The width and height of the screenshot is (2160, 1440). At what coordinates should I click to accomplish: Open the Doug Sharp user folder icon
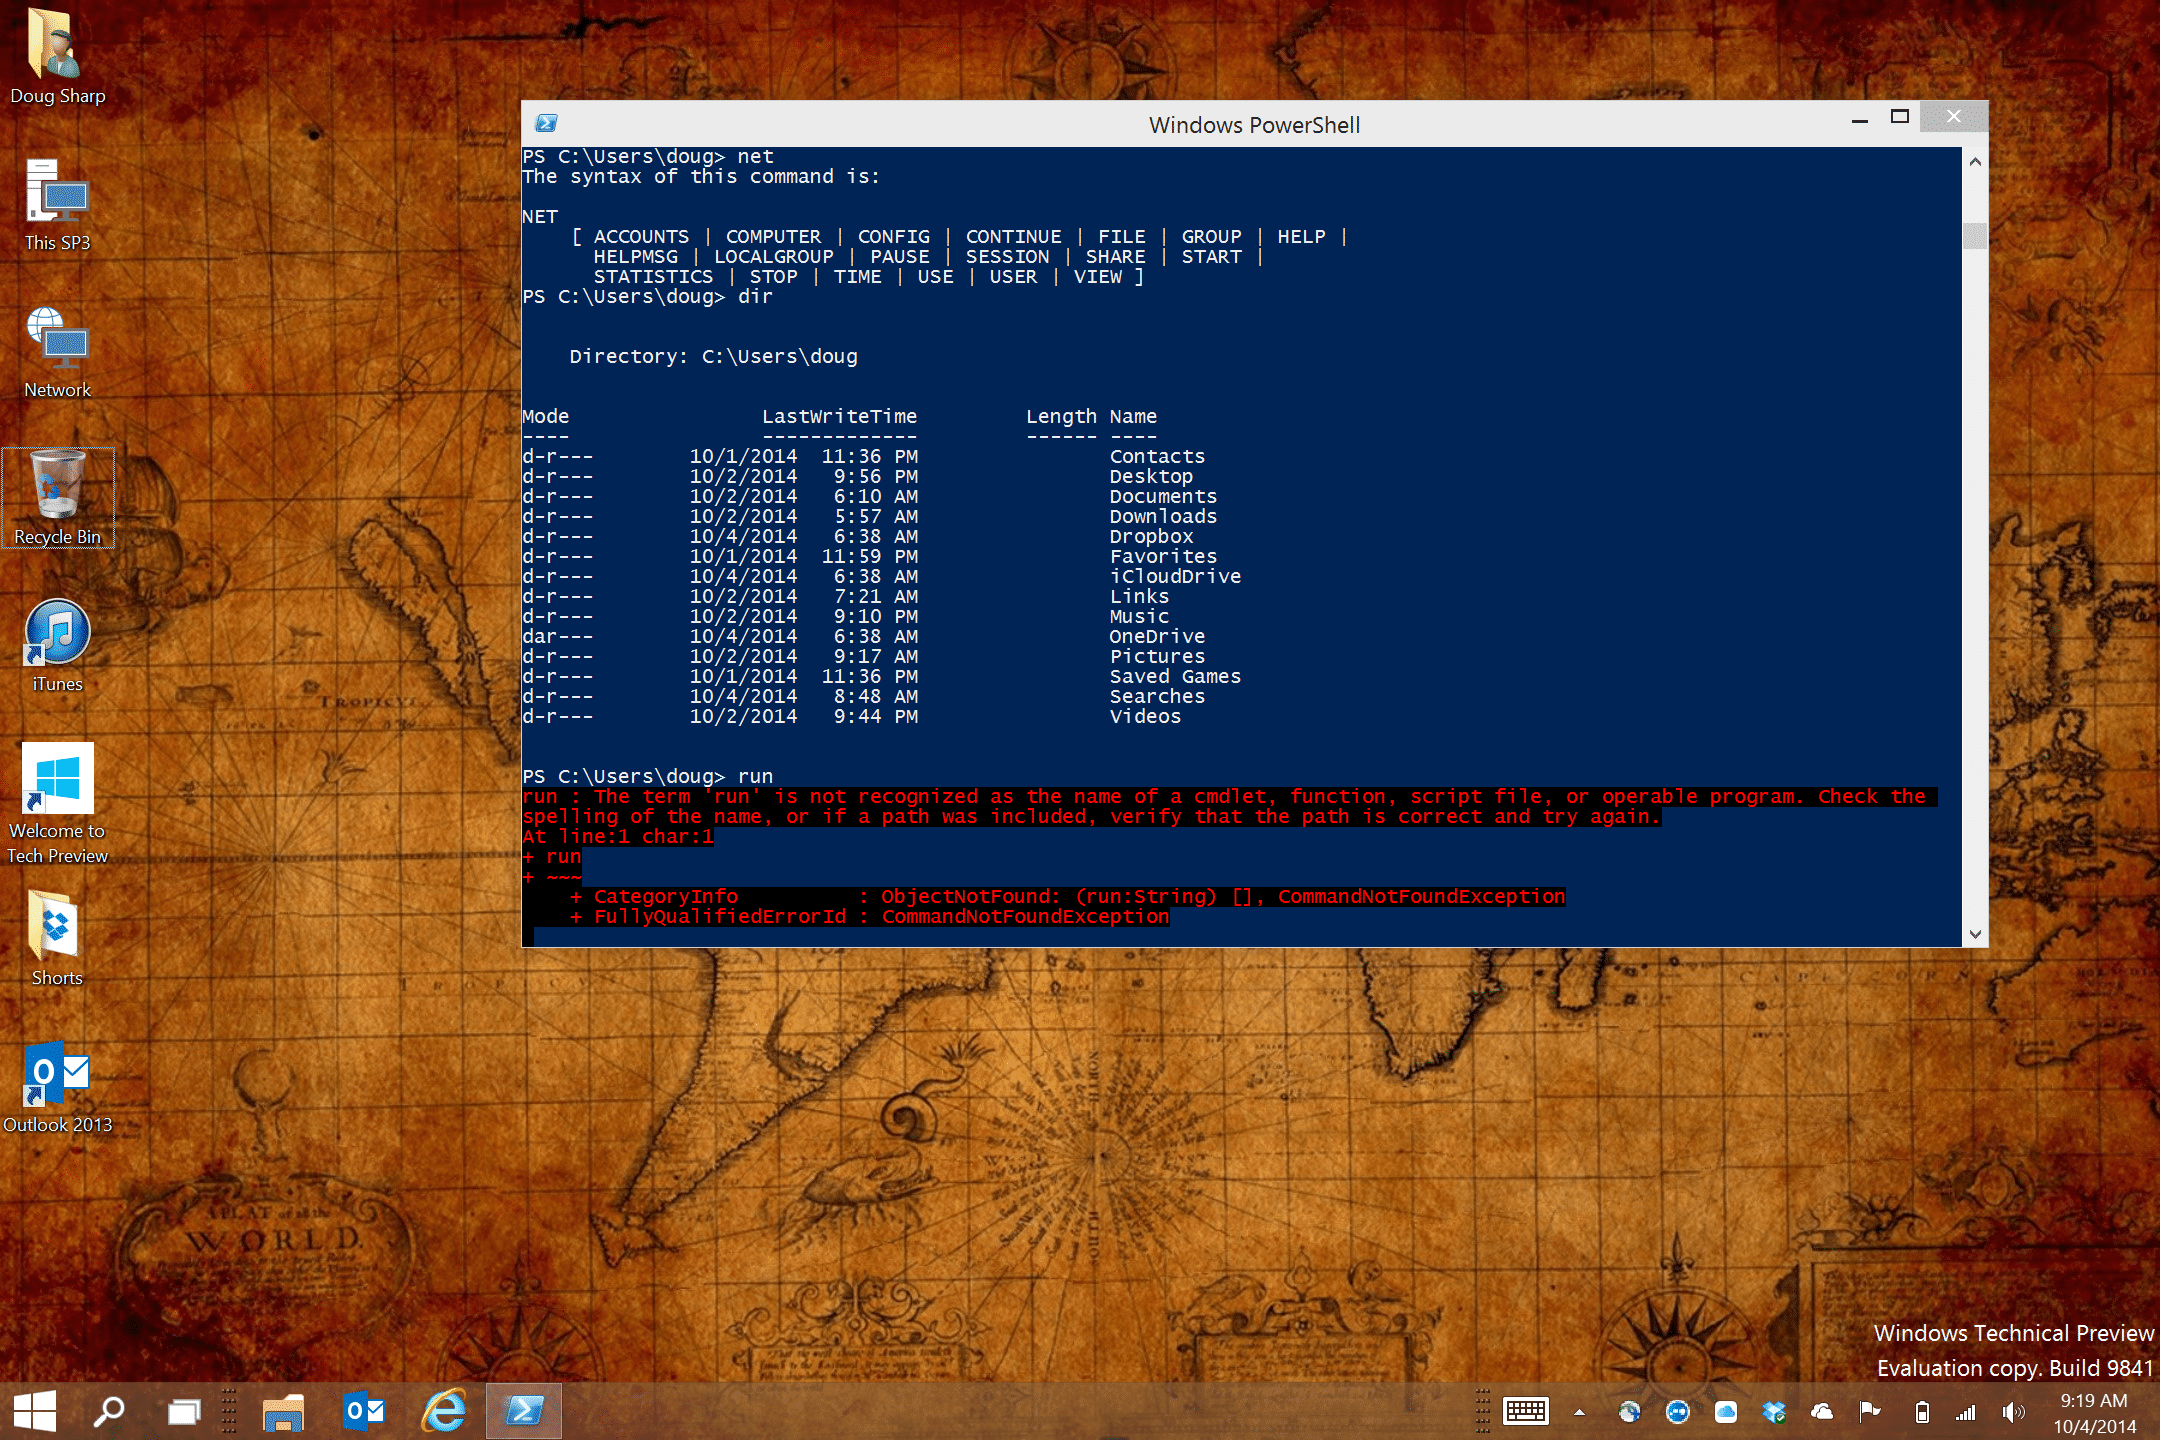57,57
